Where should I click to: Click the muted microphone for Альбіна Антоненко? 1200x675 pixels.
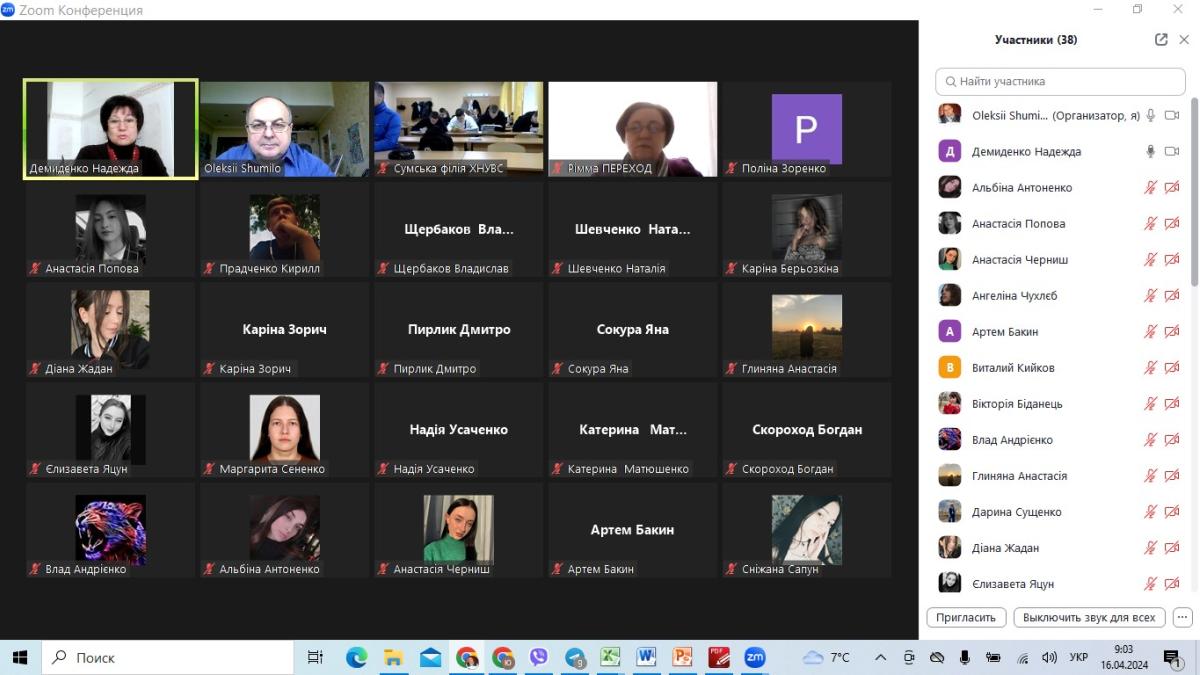1151,188
